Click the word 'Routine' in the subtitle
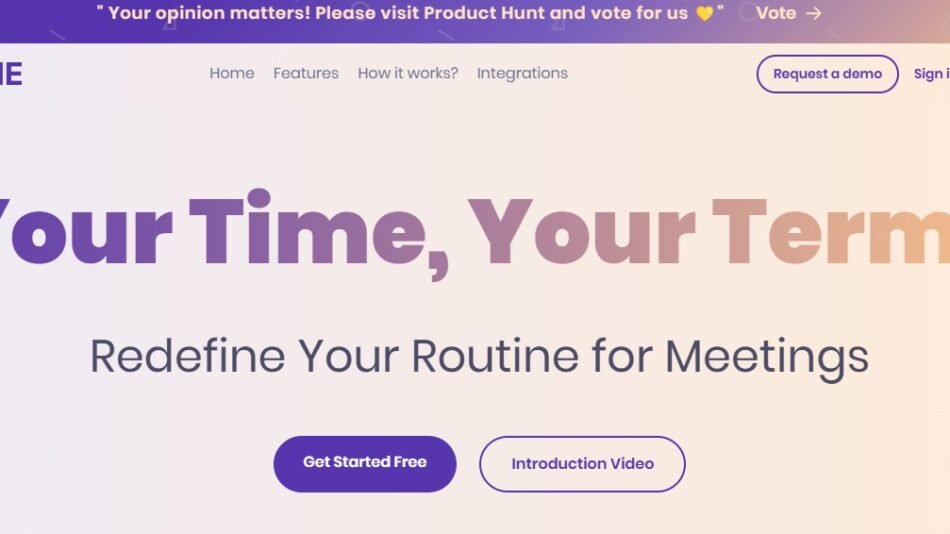This screenshot has width=950, height=534. point(495,356)
